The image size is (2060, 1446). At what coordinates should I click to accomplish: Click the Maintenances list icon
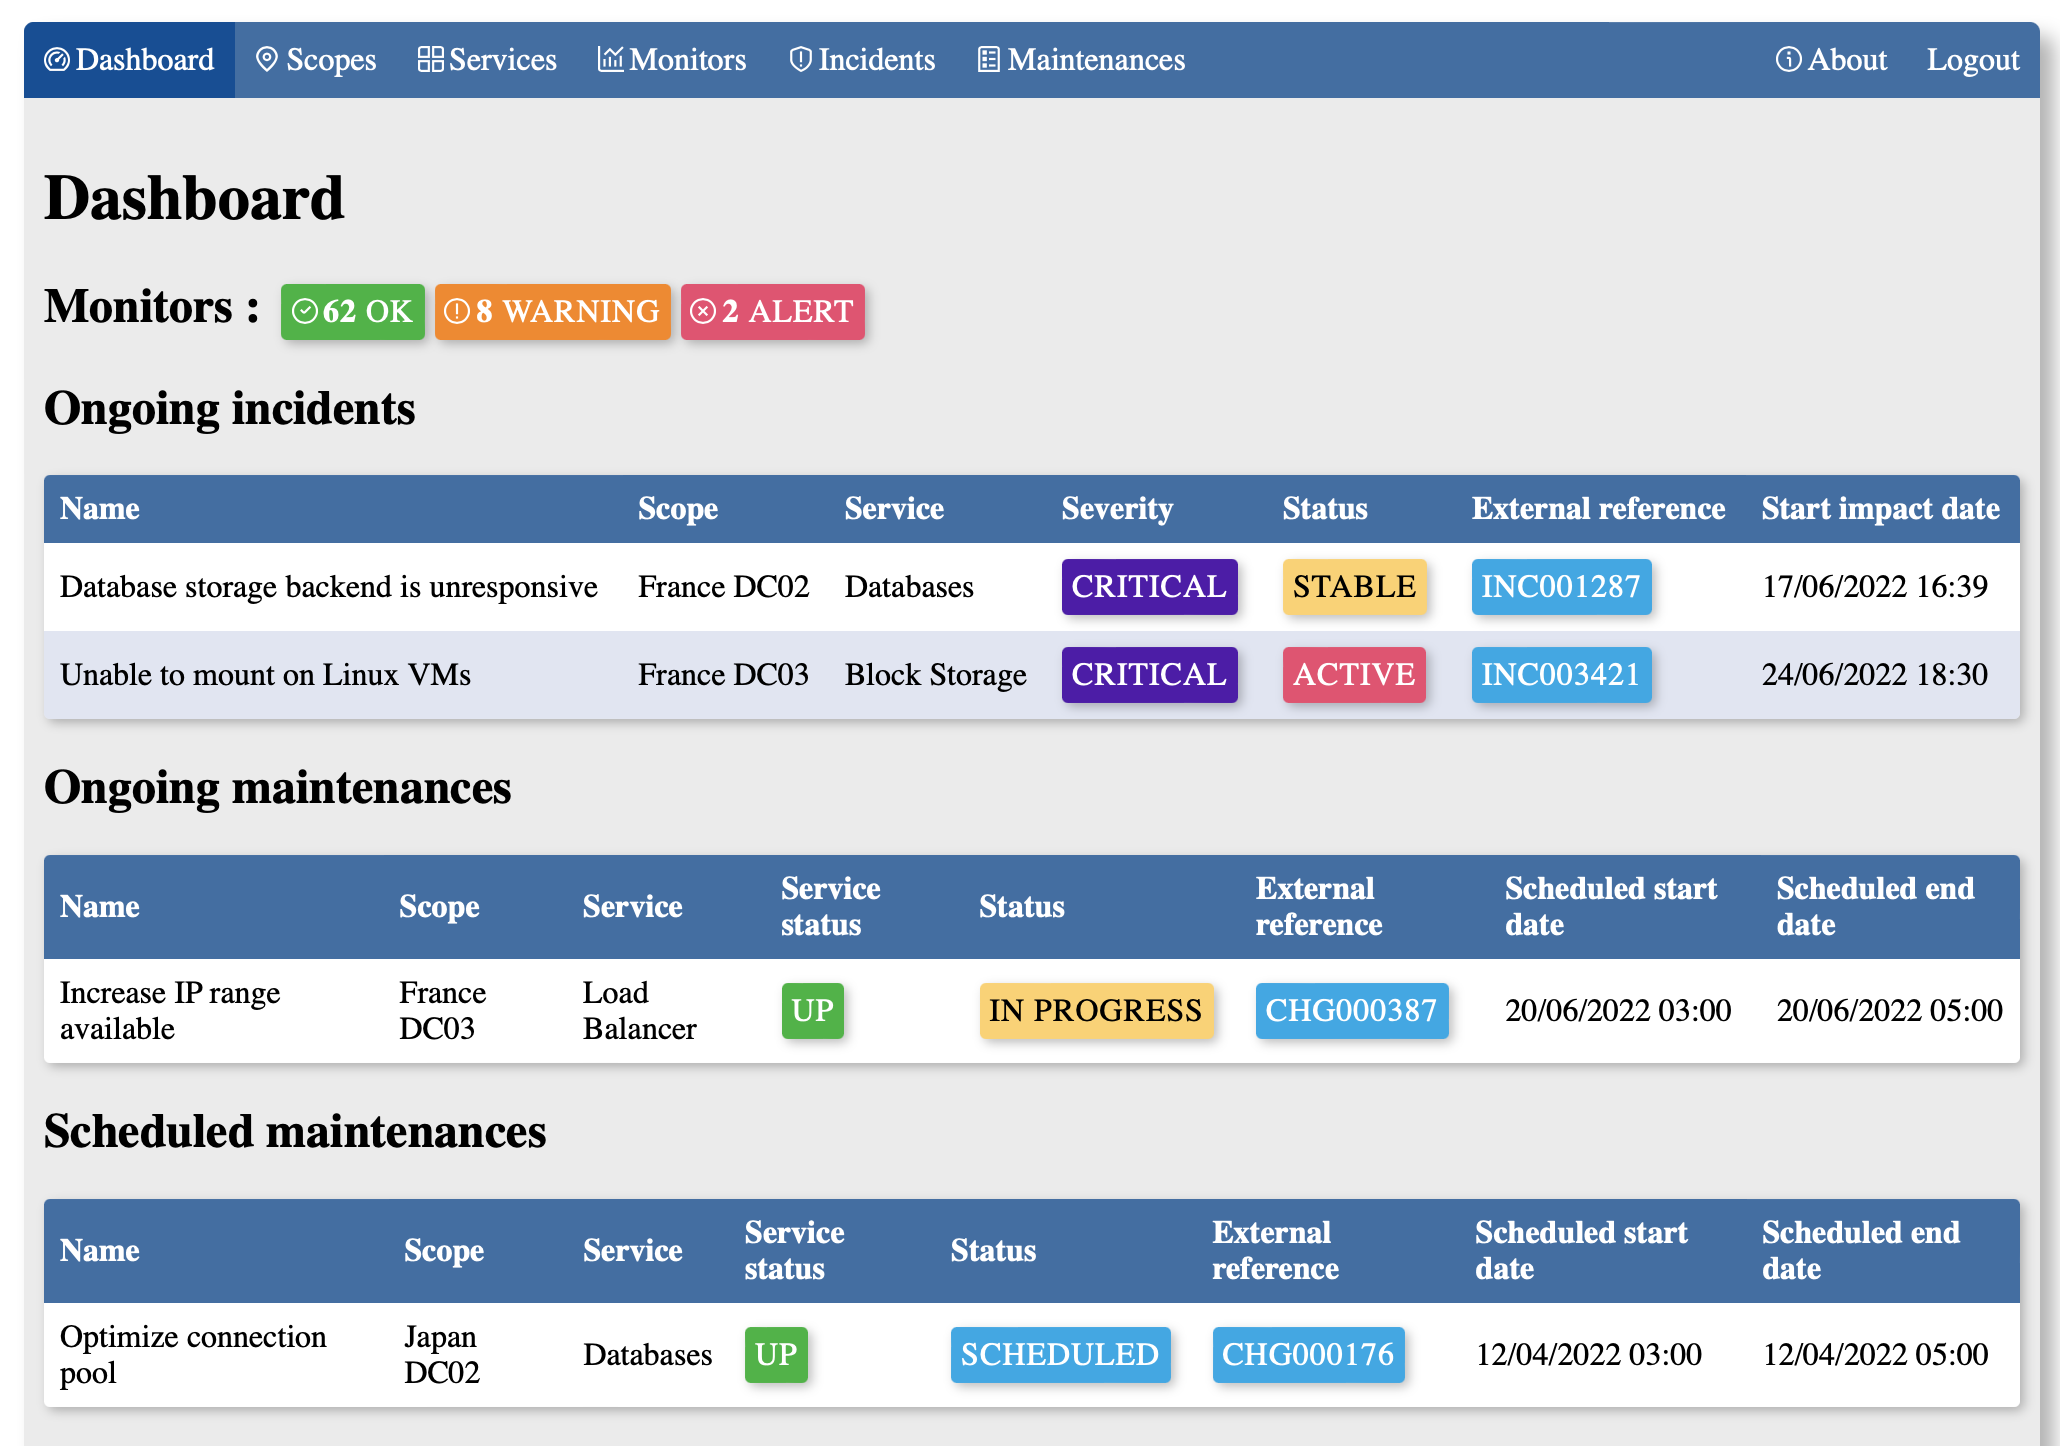click(x=989, y=60)
